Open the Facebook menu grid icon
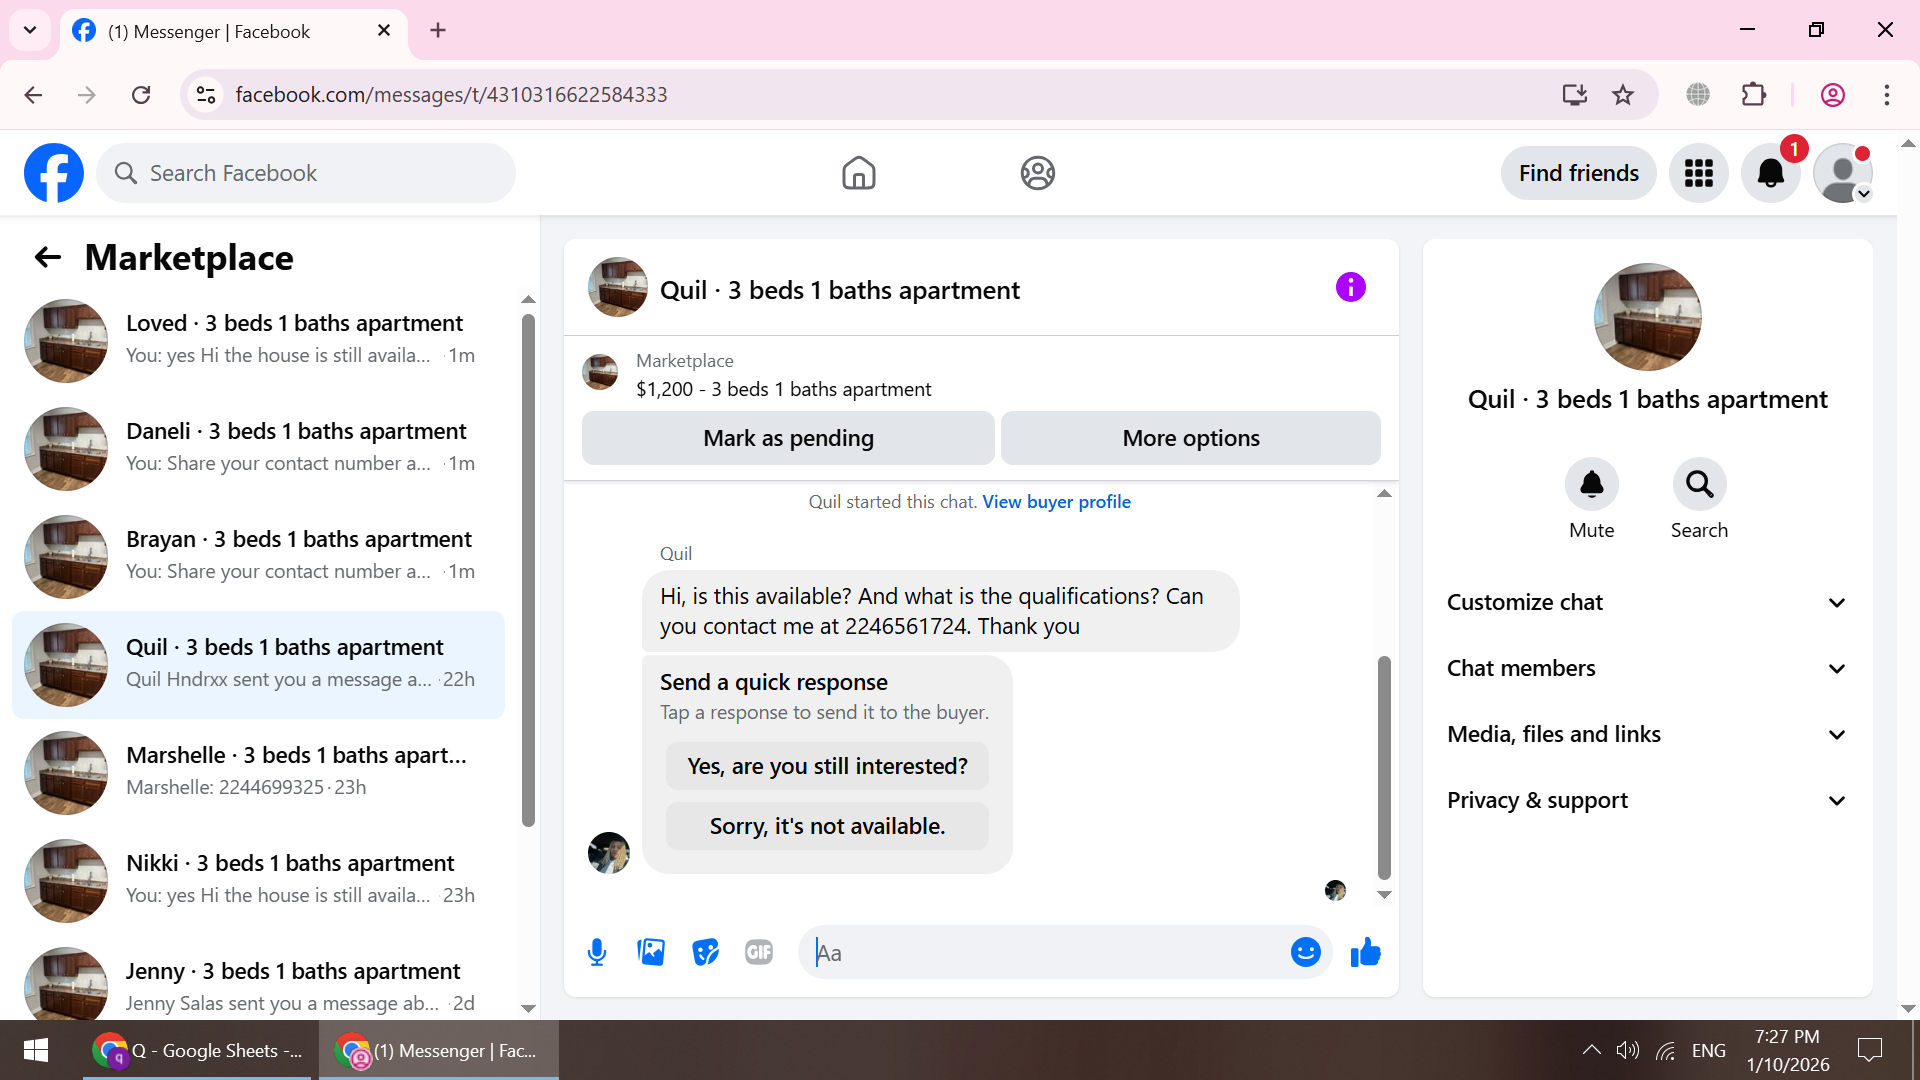The height and width of the screenshot is (1080, 1920). point(1698,173)
